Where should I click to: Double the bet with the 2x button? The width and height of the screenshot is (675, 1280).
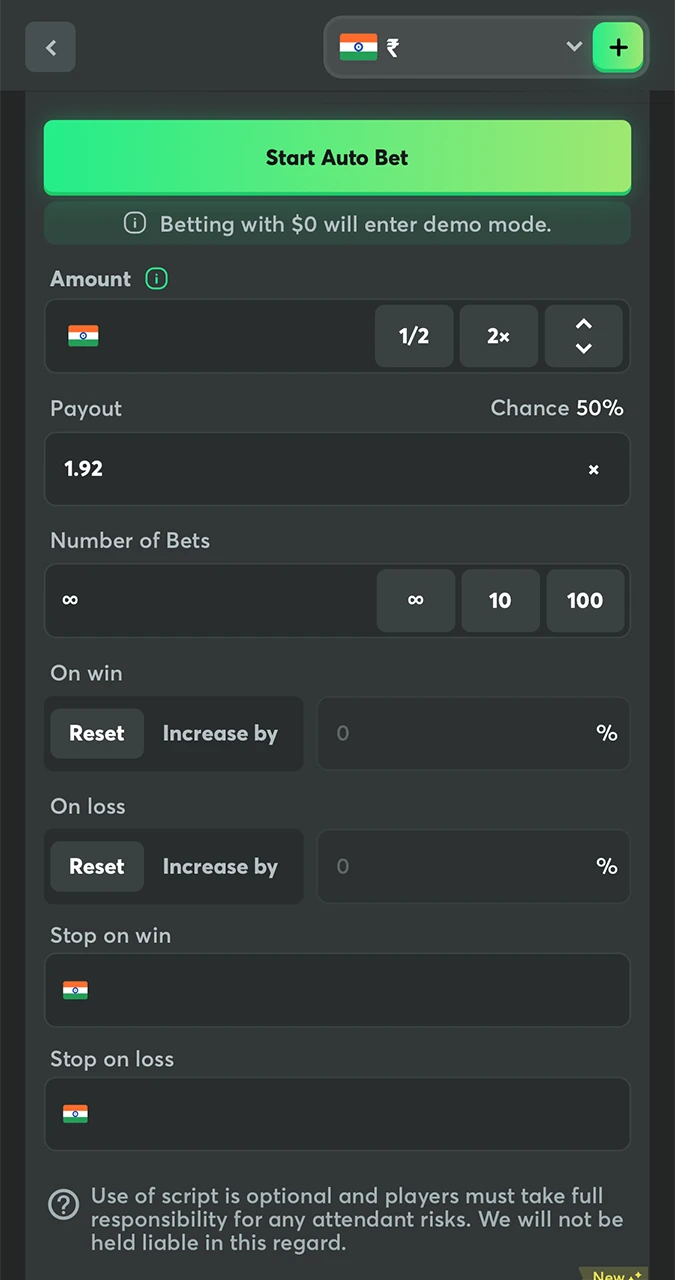point(498,336)
